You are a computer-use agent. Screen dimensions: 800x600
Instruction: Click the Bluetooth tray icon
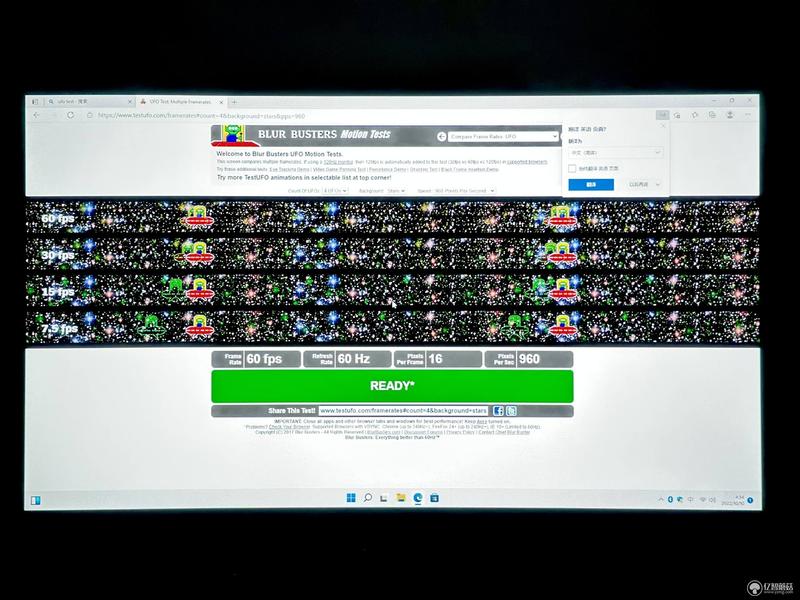[670, 499]
